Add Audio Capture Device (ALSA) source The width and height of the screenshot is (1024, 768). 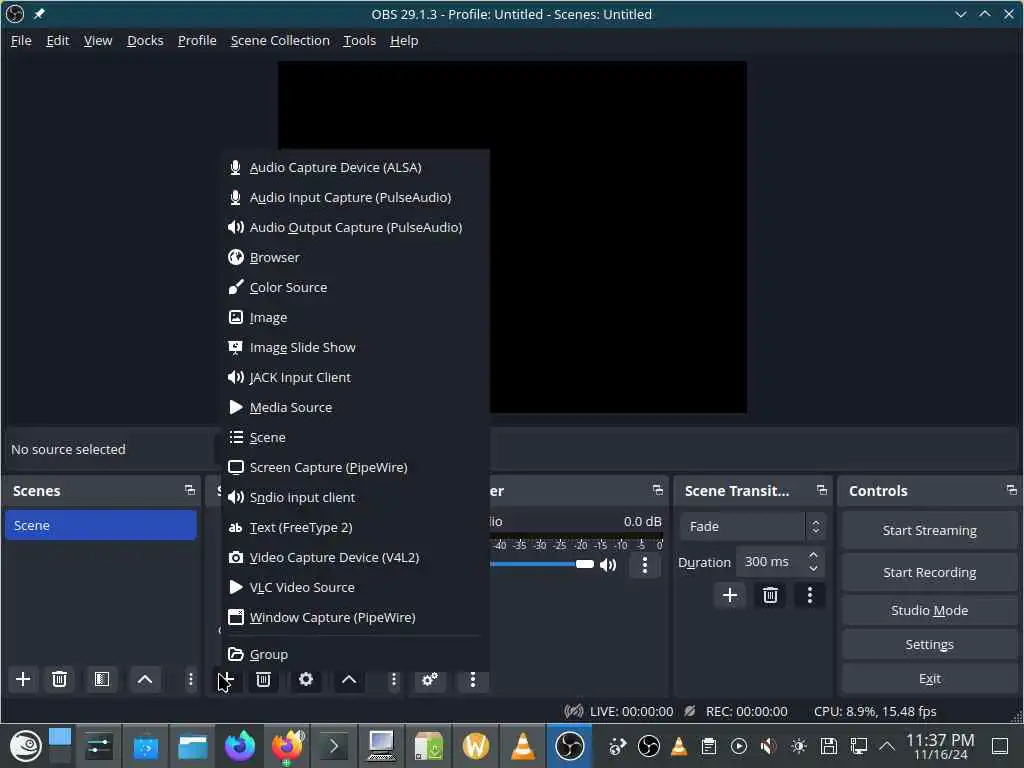(x=355, y=168)
